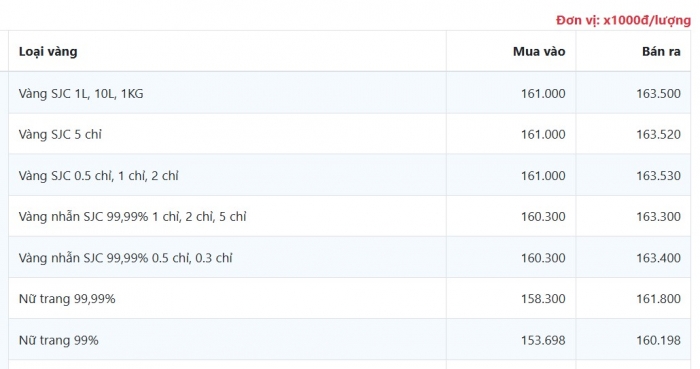Click the 161.800 sell price value
This screenshot has width=700, height=369.
click(658, 299)
